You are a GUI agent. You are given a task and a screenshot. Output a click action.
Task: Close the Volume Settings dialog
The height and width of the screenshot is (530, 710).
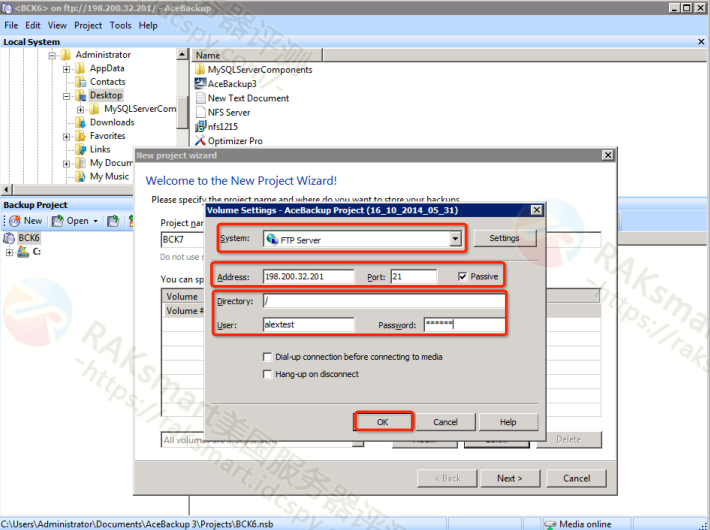(x=537, y=210)
